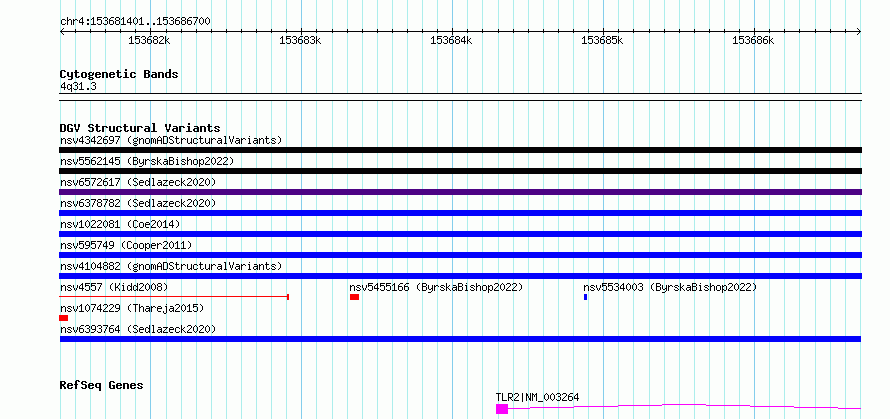Viewport: 890px width, 419px height.
Task: Click the Cytogenetic Bands track heading
Action: [x=119, y=74]
